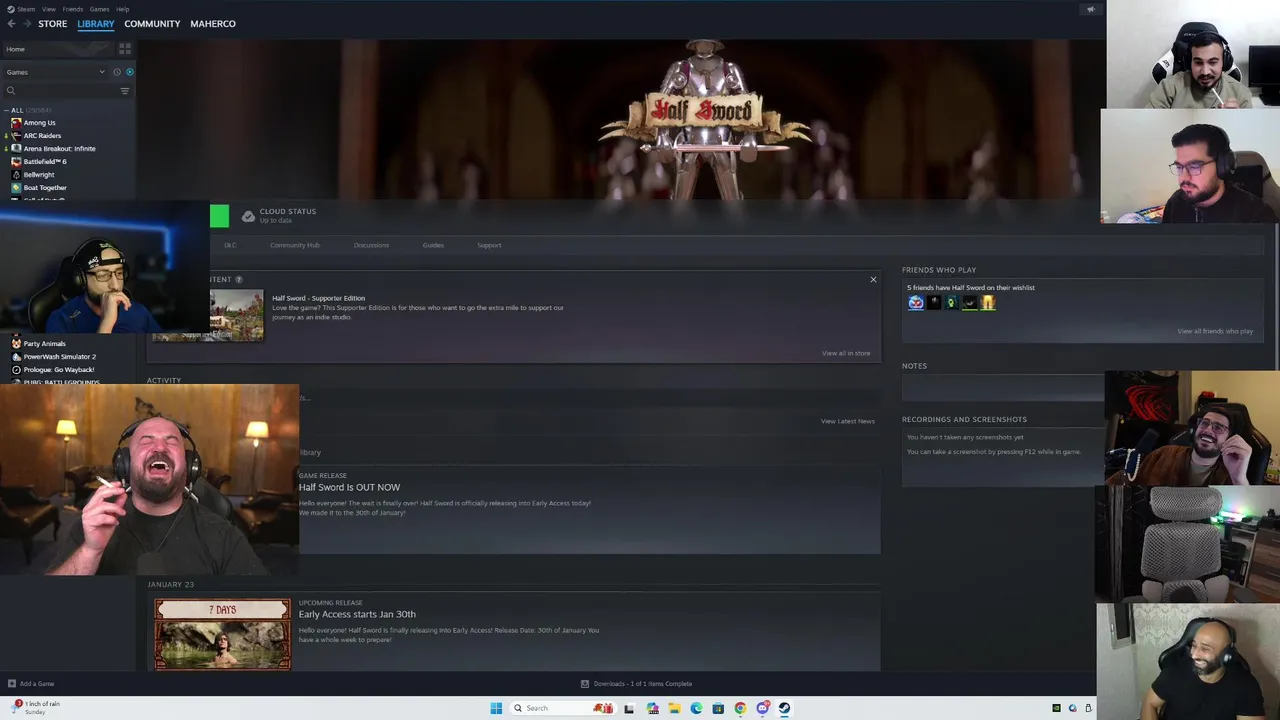Open the COMMUNITY tab
1280x720 pixels.
pyautogui.click(x=152, y=24)
